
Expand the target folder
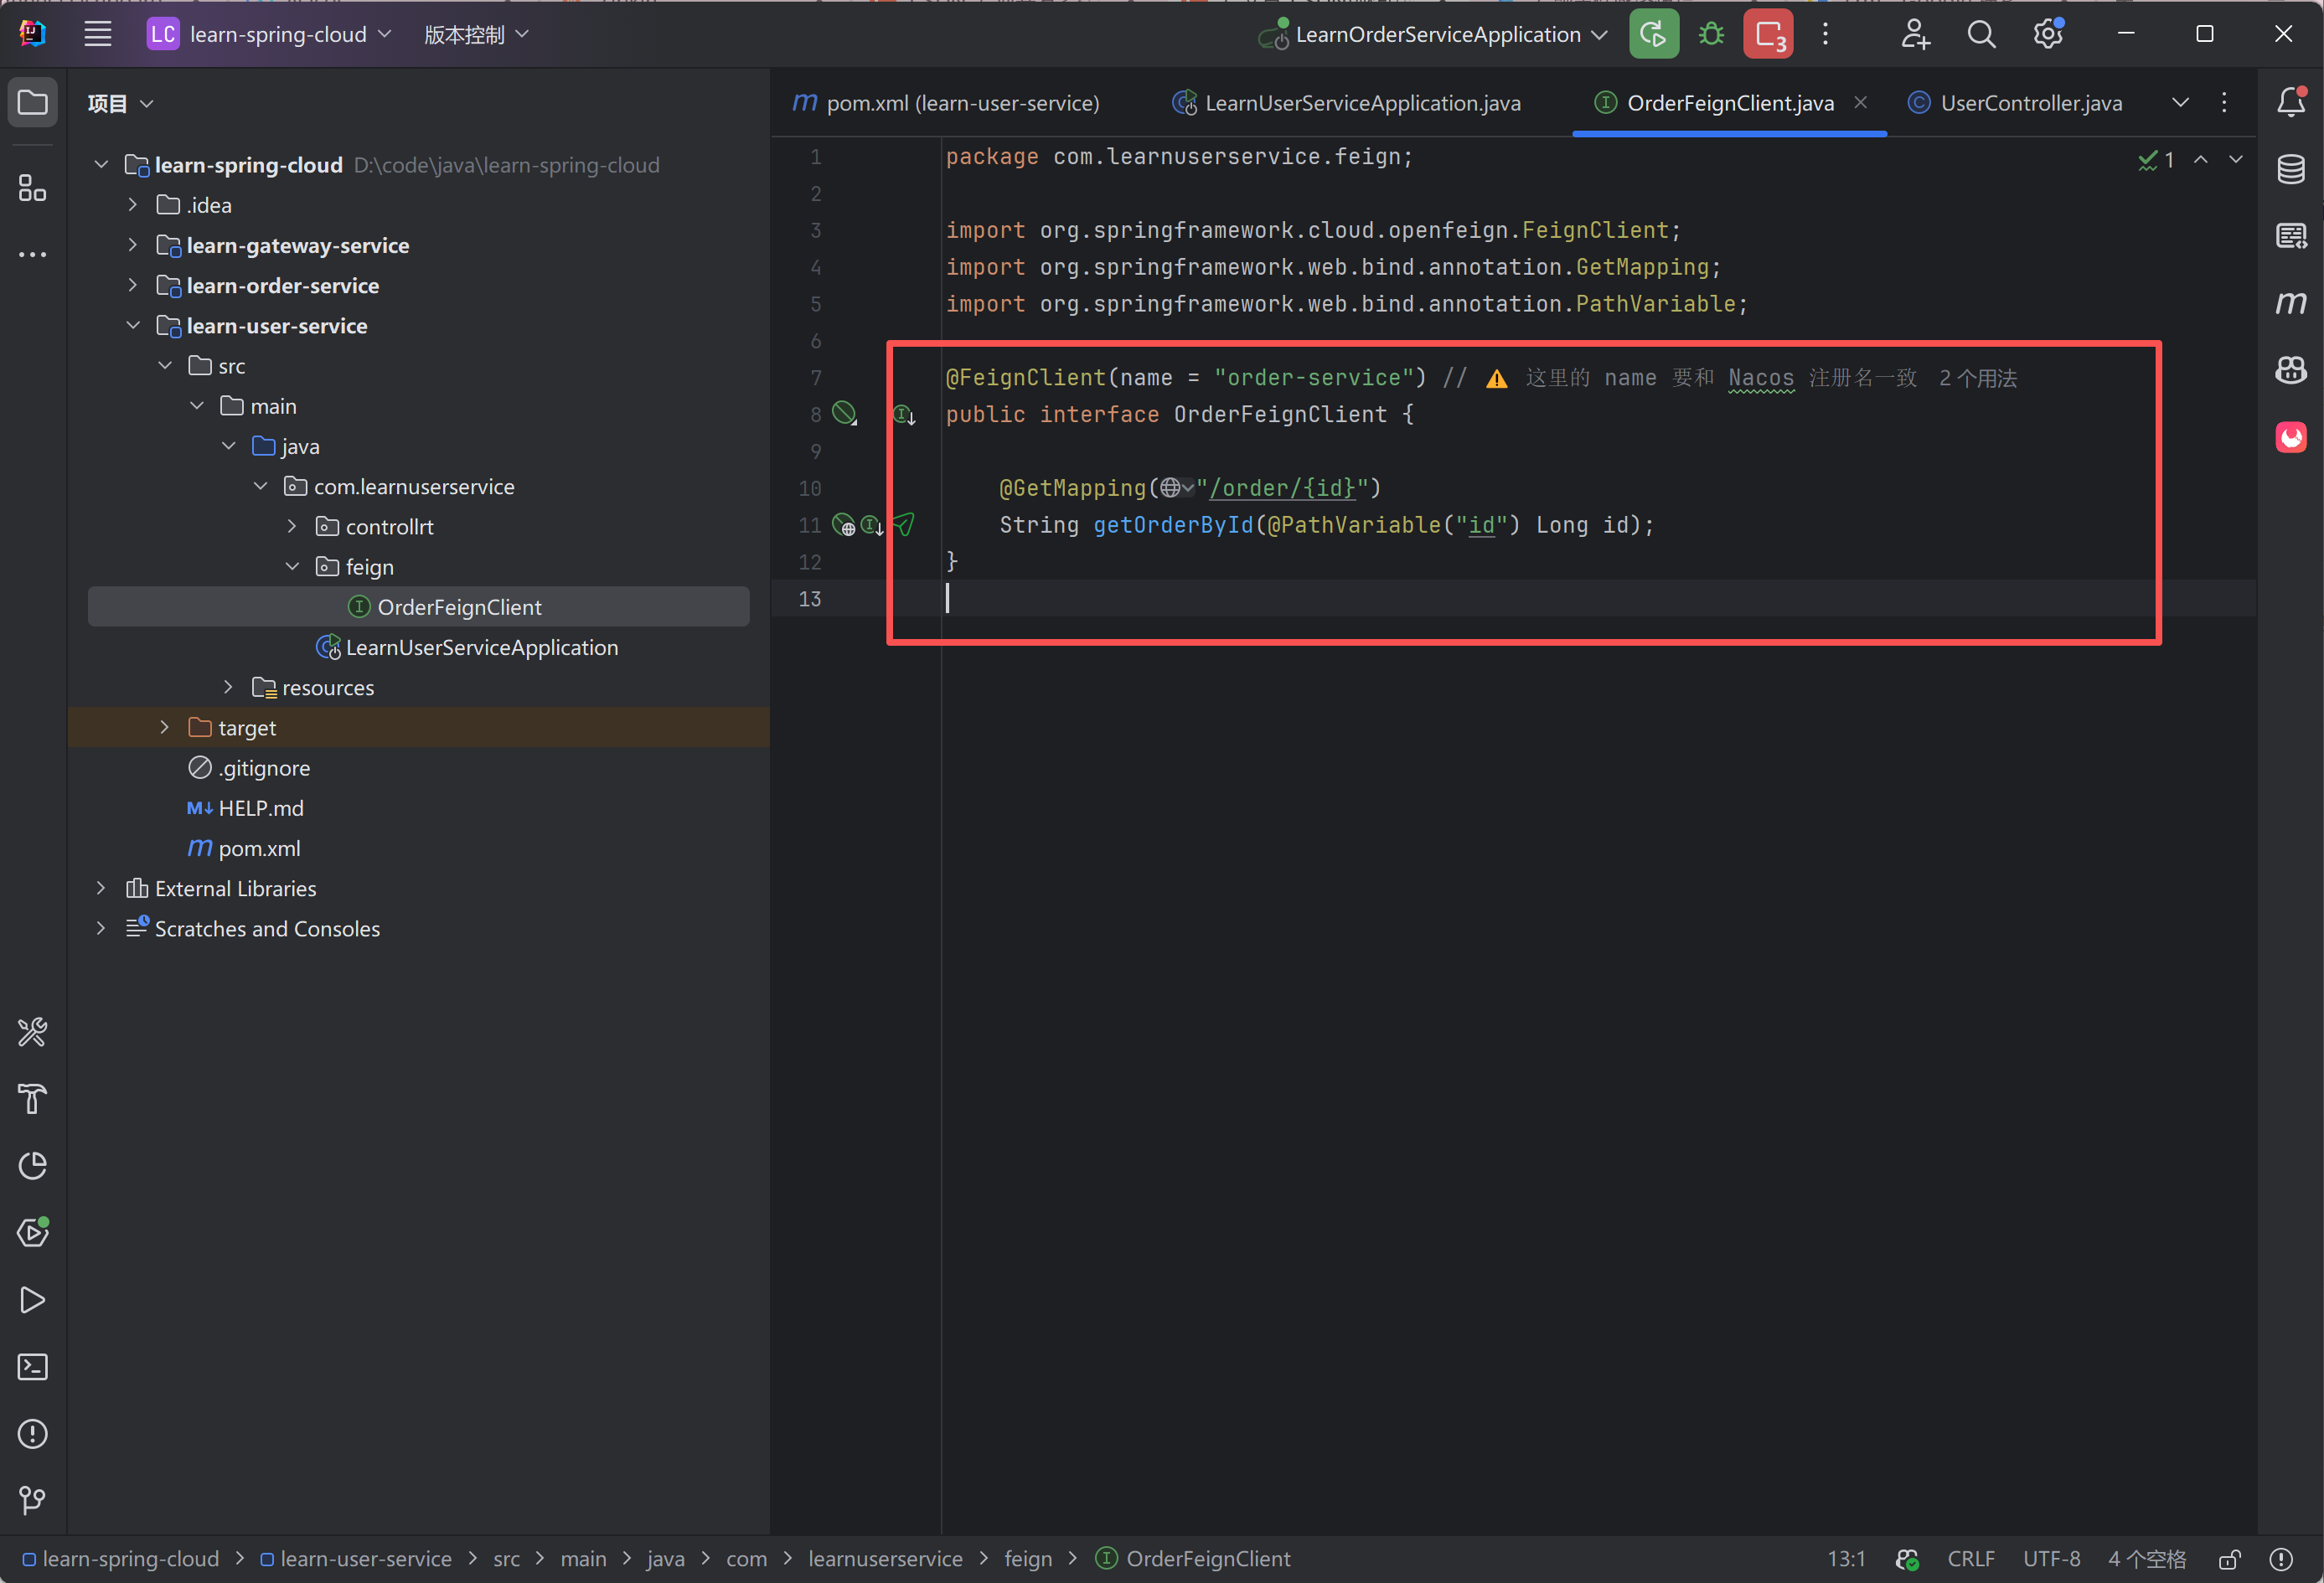[x=165, y=727]
